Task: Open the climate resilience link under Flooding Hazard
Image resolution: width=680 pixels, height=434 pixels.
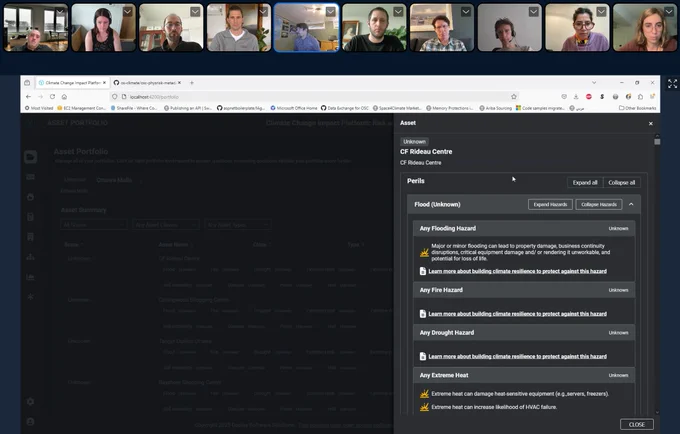Action: pyautogui.click(x=517, y=271)
